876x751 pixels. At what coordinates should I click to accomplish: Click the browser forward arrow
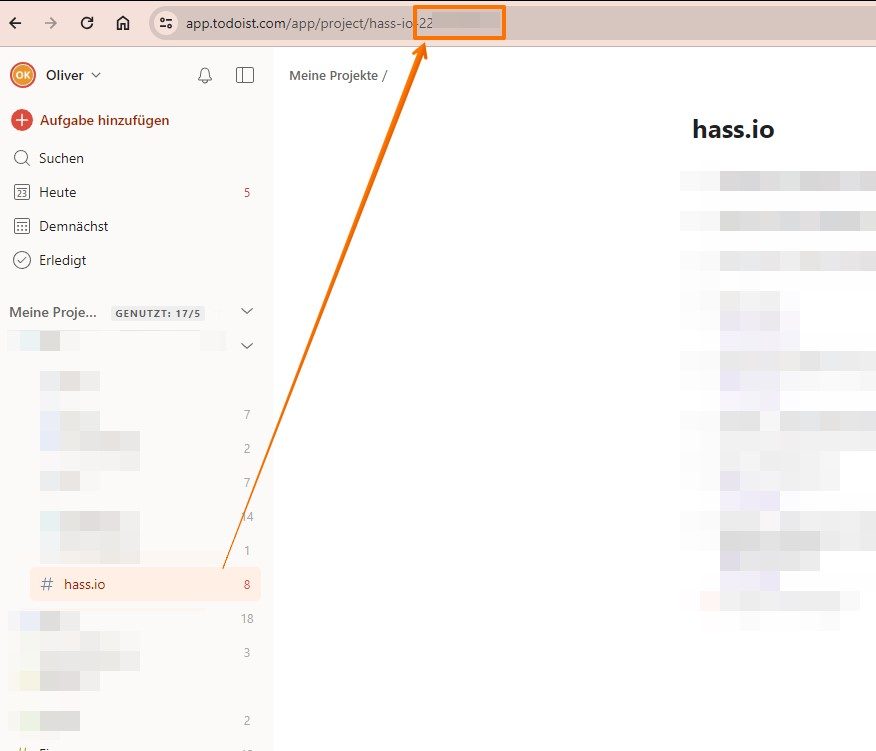[51, 23]
